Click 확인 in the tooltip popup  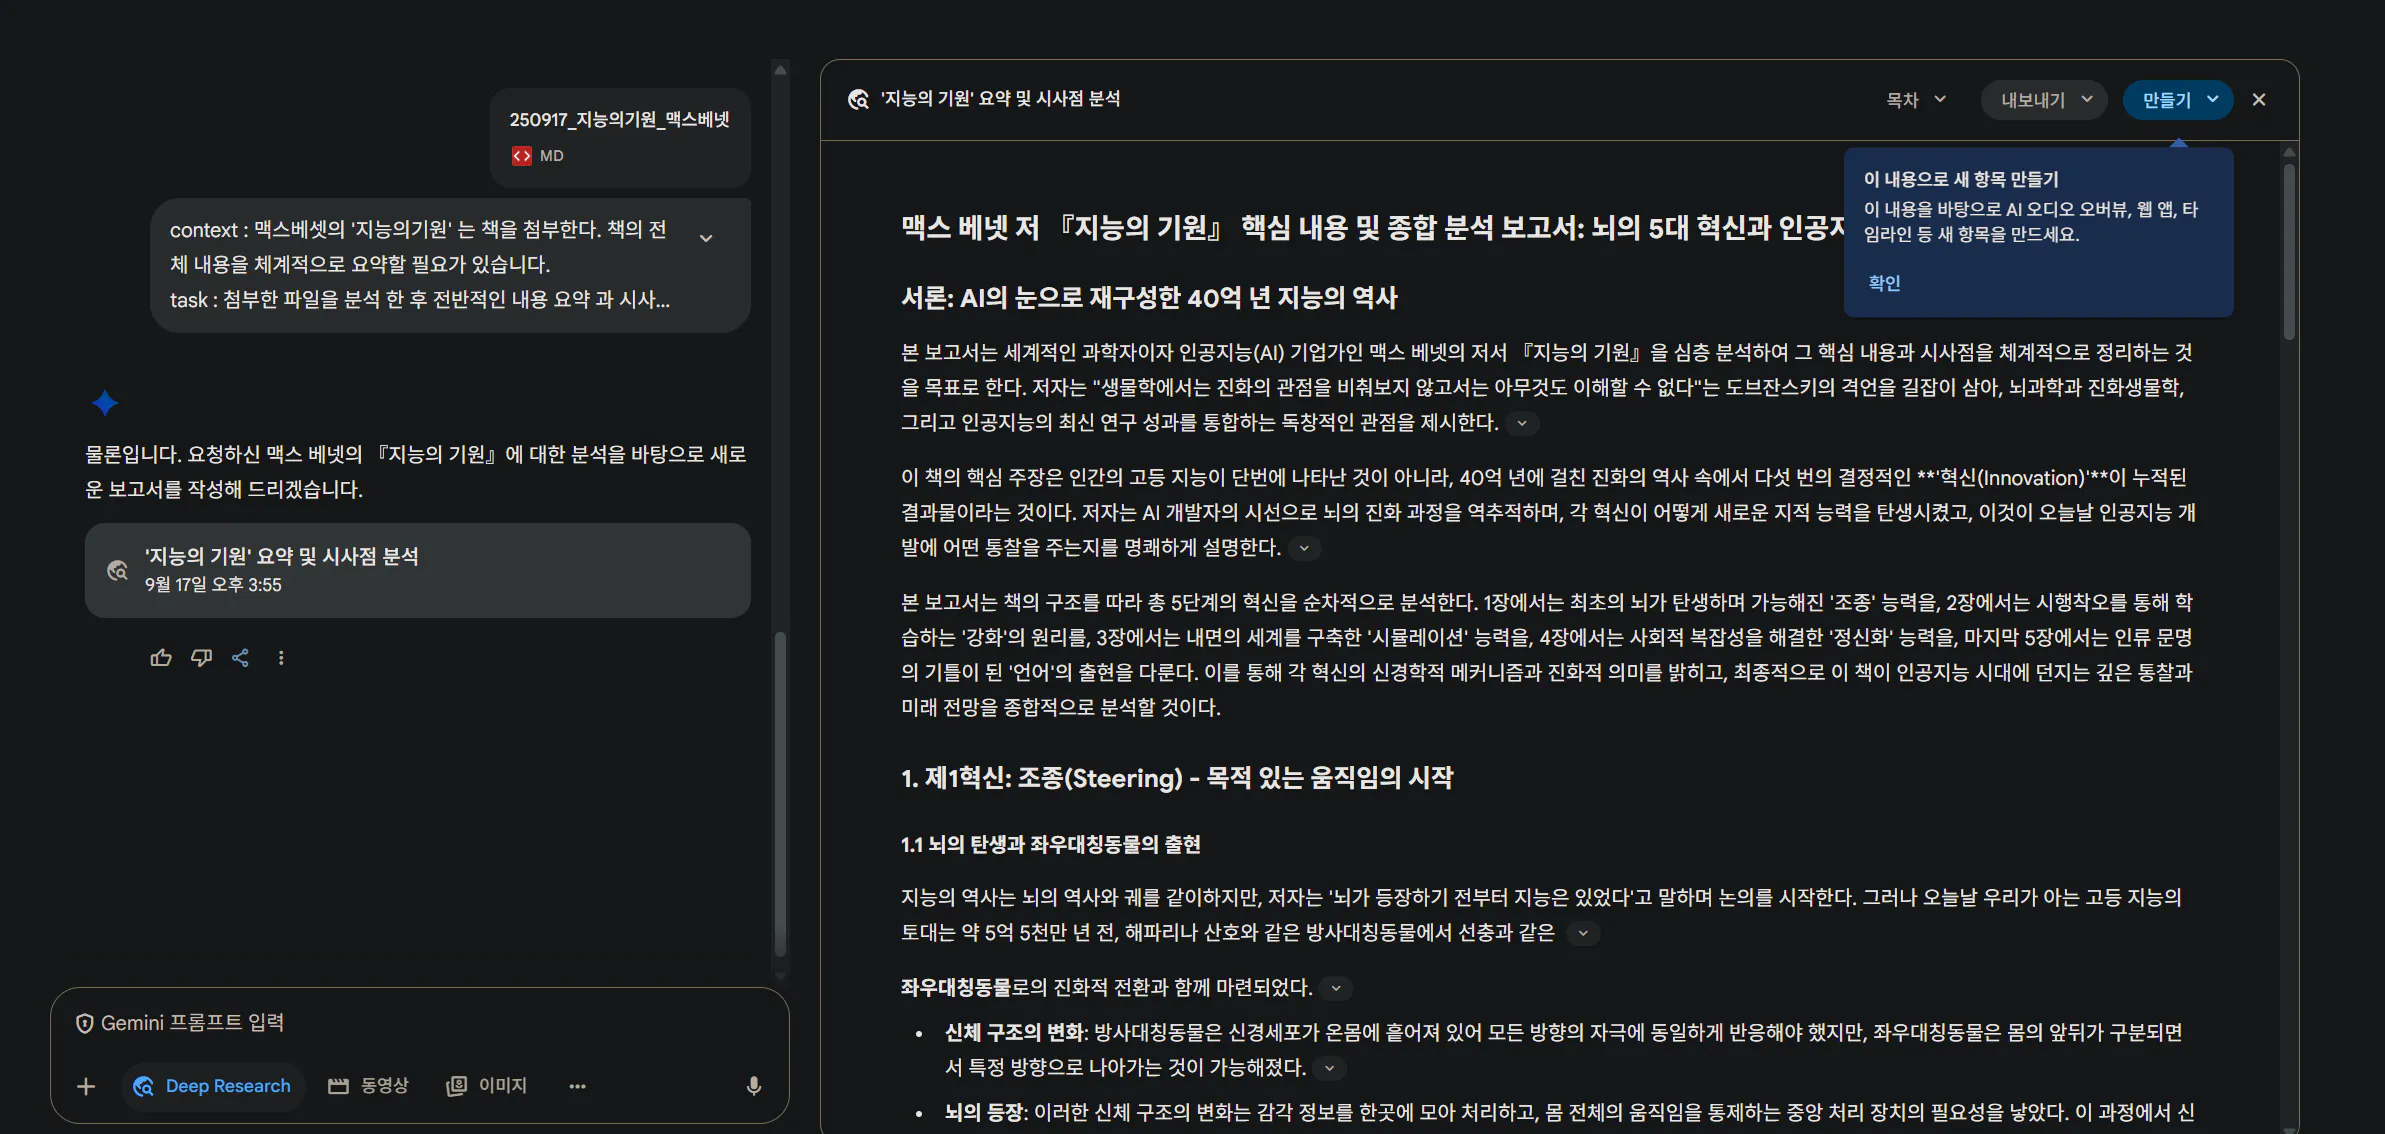(x=1884, y=283)
